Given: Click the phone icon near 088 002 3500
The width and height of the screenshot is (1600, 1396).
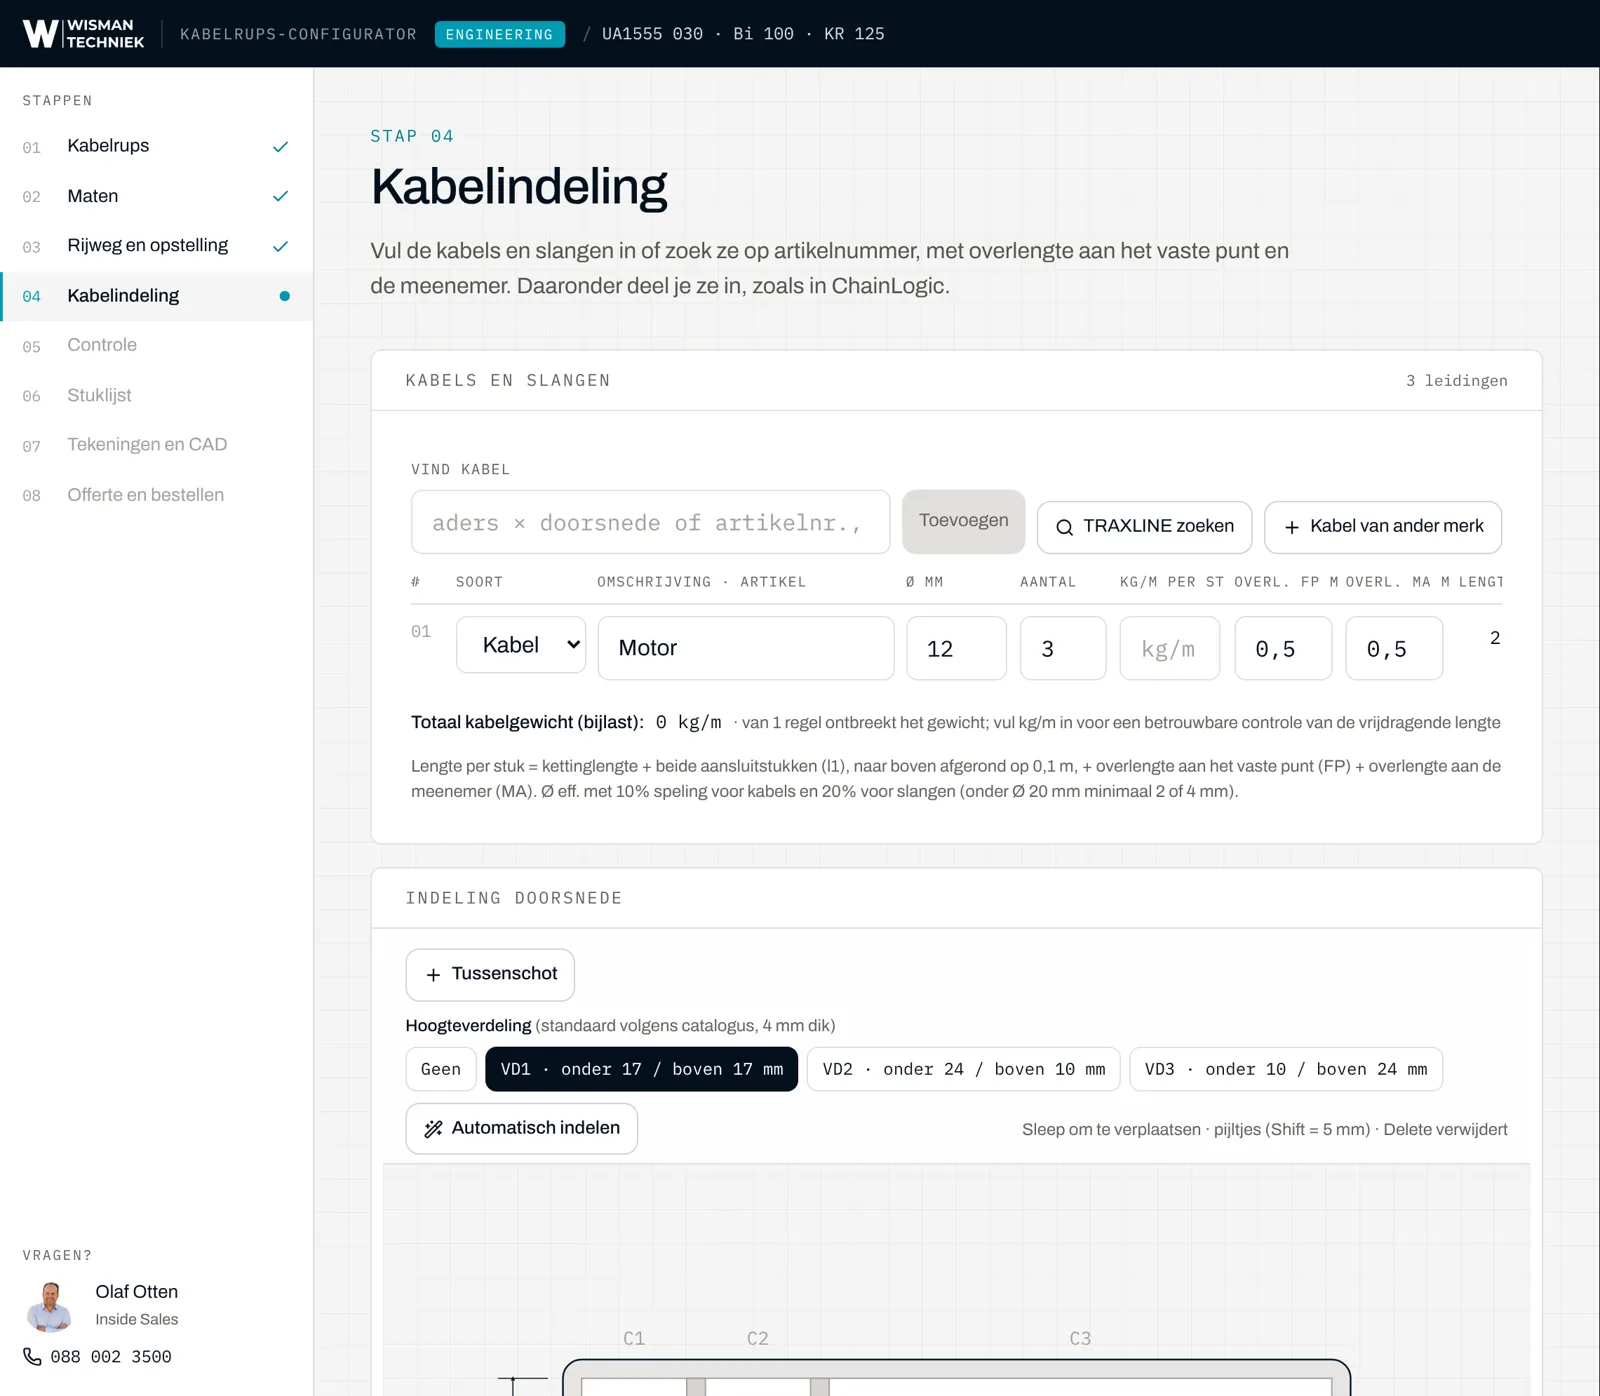Looking at the screenshot, I should coord(32,1357).
